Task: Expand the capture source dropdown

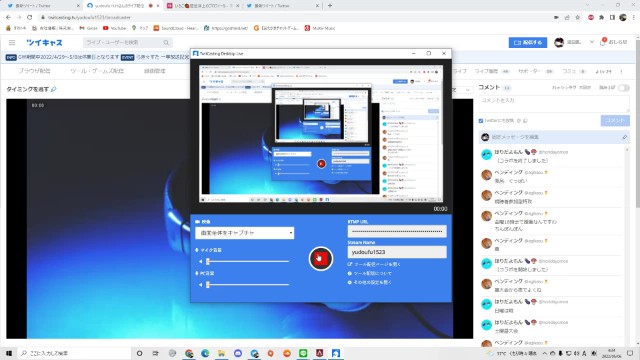Action: 244,233
